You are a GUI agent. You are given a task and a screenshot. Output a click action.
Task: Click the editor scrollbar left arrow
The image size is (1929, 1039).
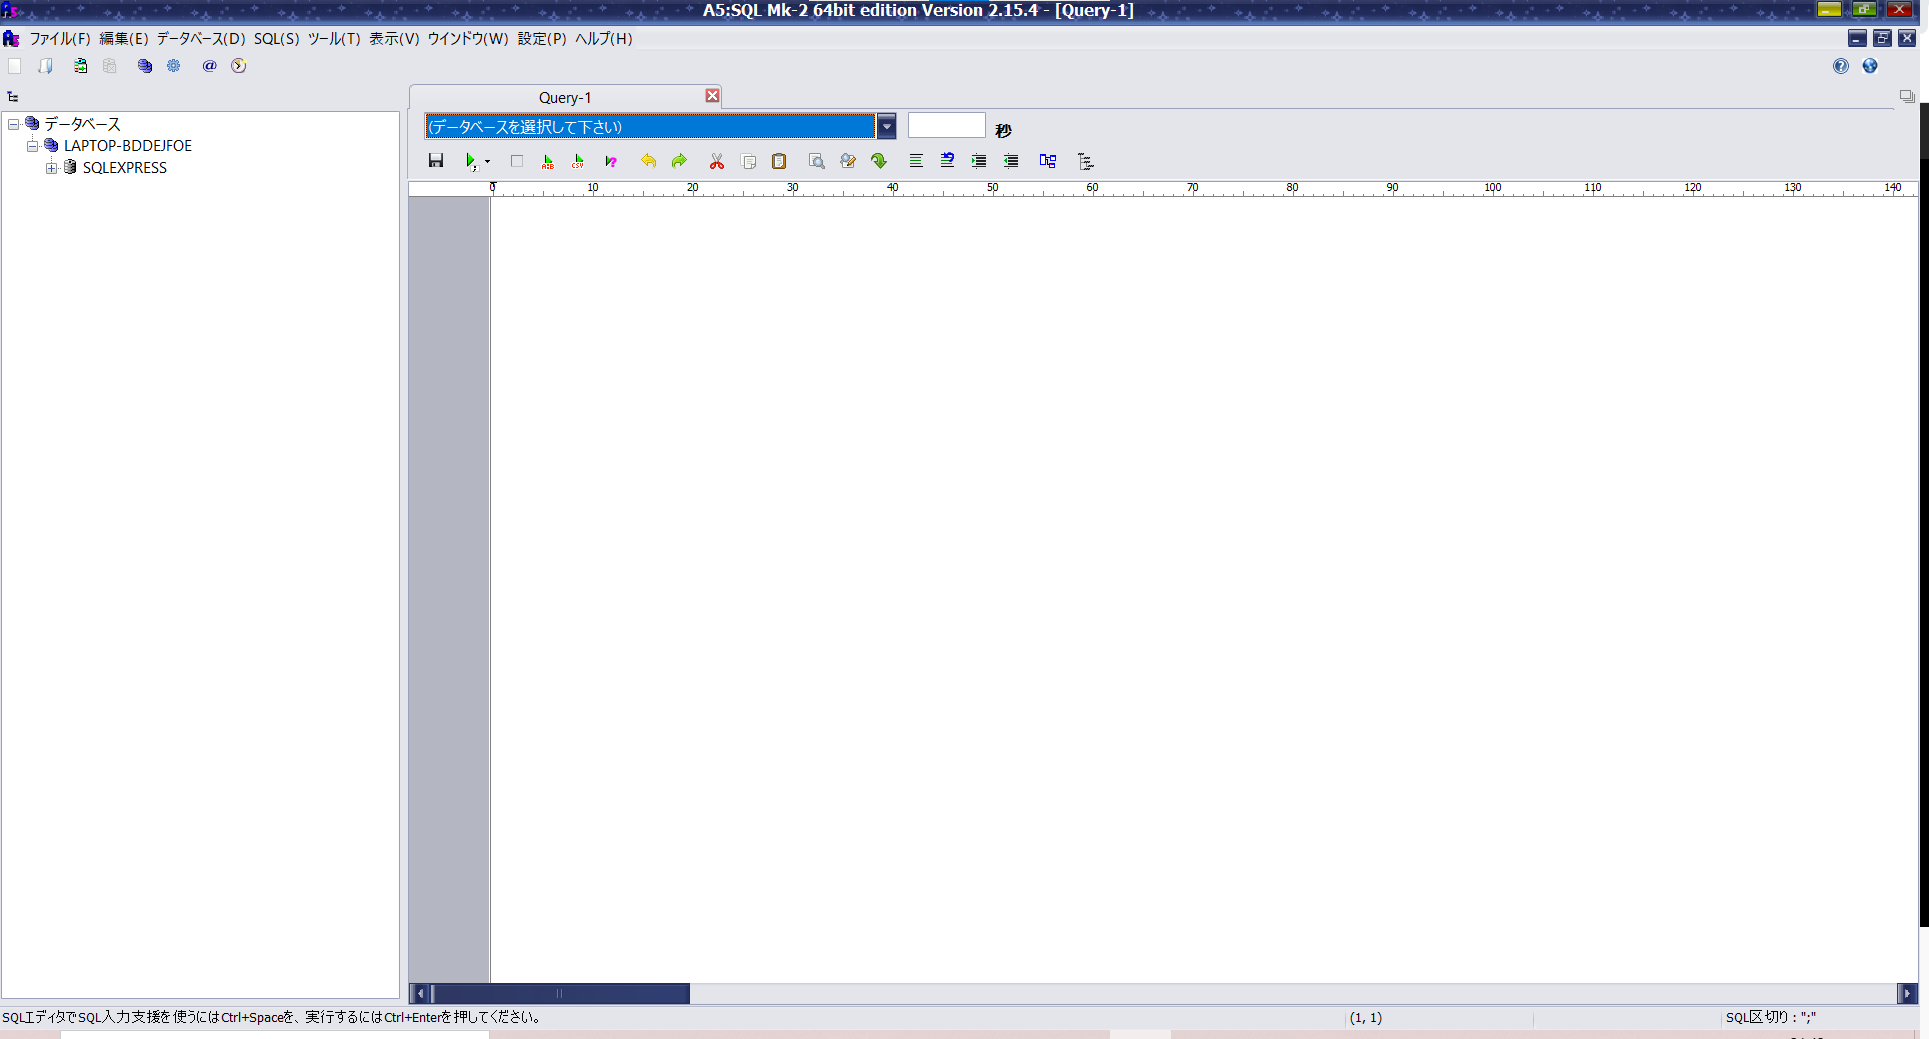(420, 993)
